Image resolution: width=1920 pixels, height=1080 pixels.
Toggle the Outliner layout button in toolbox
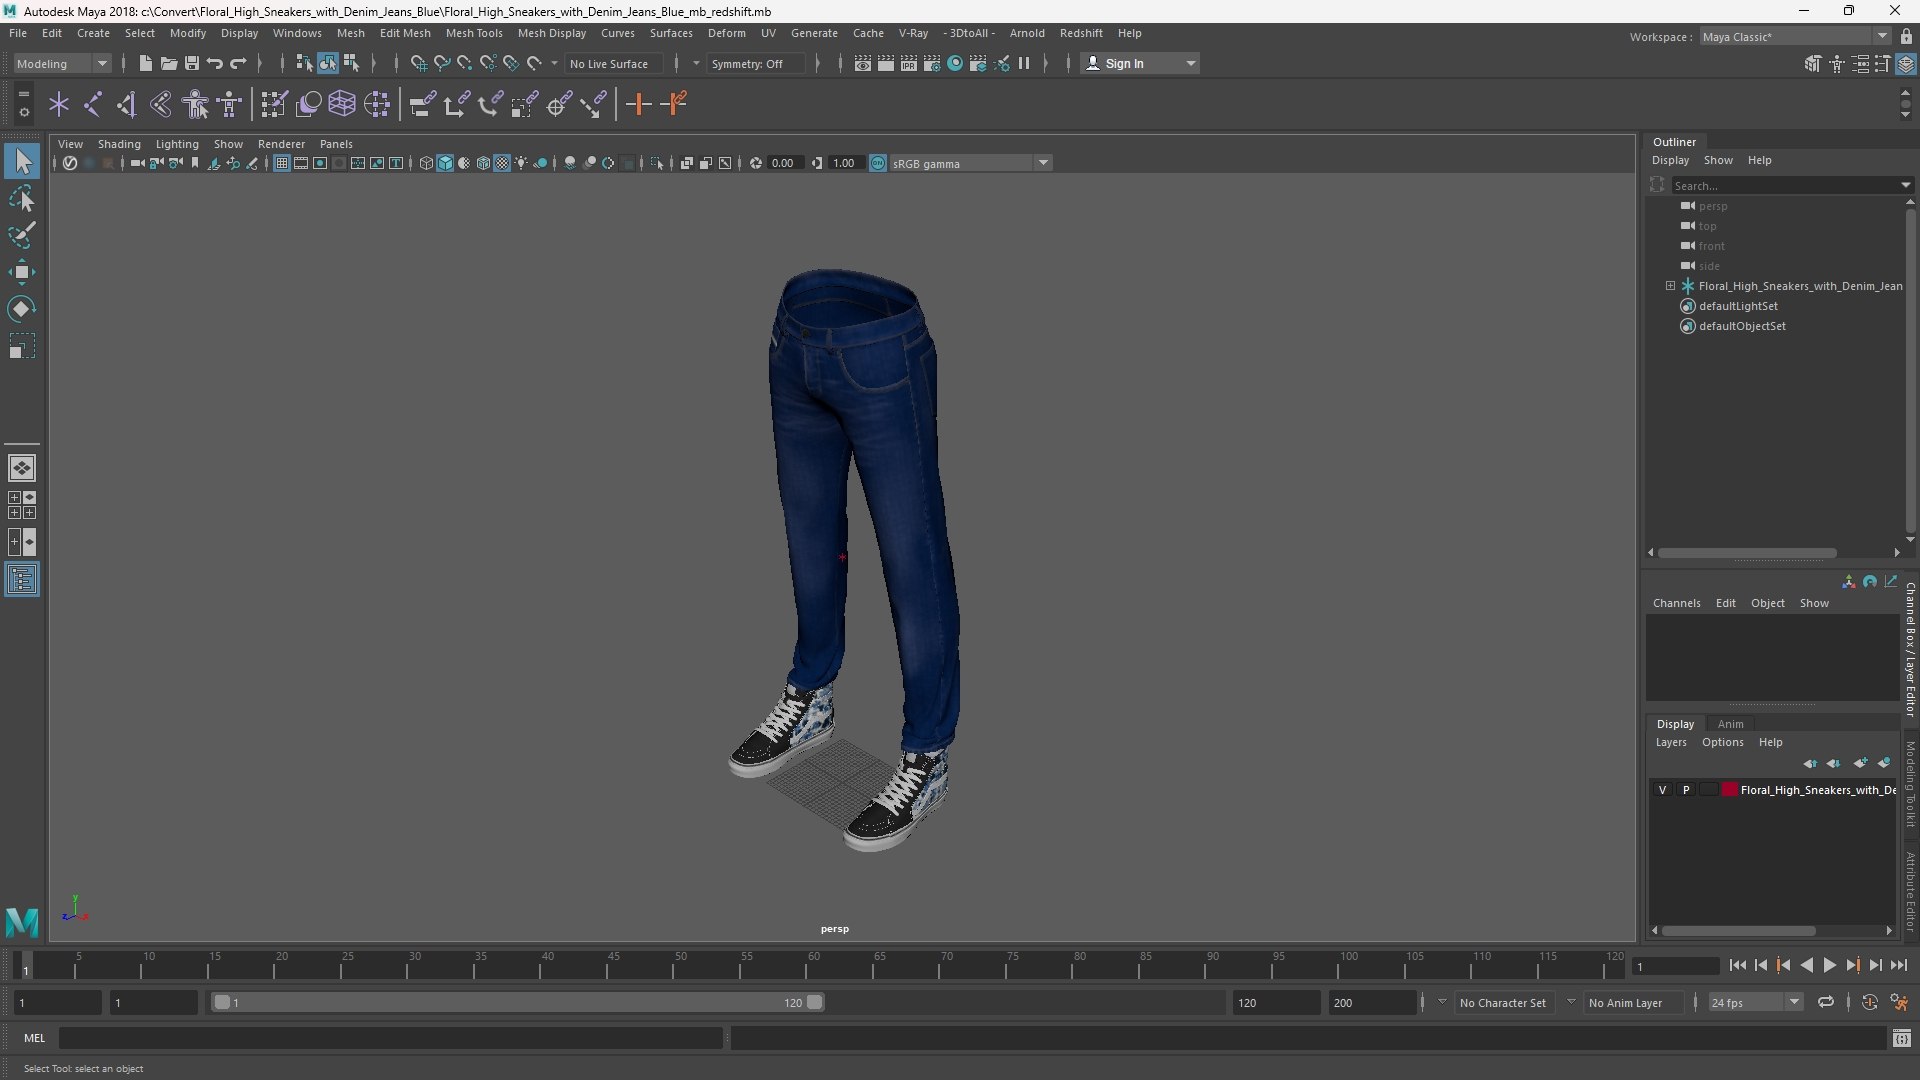pos(22,580)
